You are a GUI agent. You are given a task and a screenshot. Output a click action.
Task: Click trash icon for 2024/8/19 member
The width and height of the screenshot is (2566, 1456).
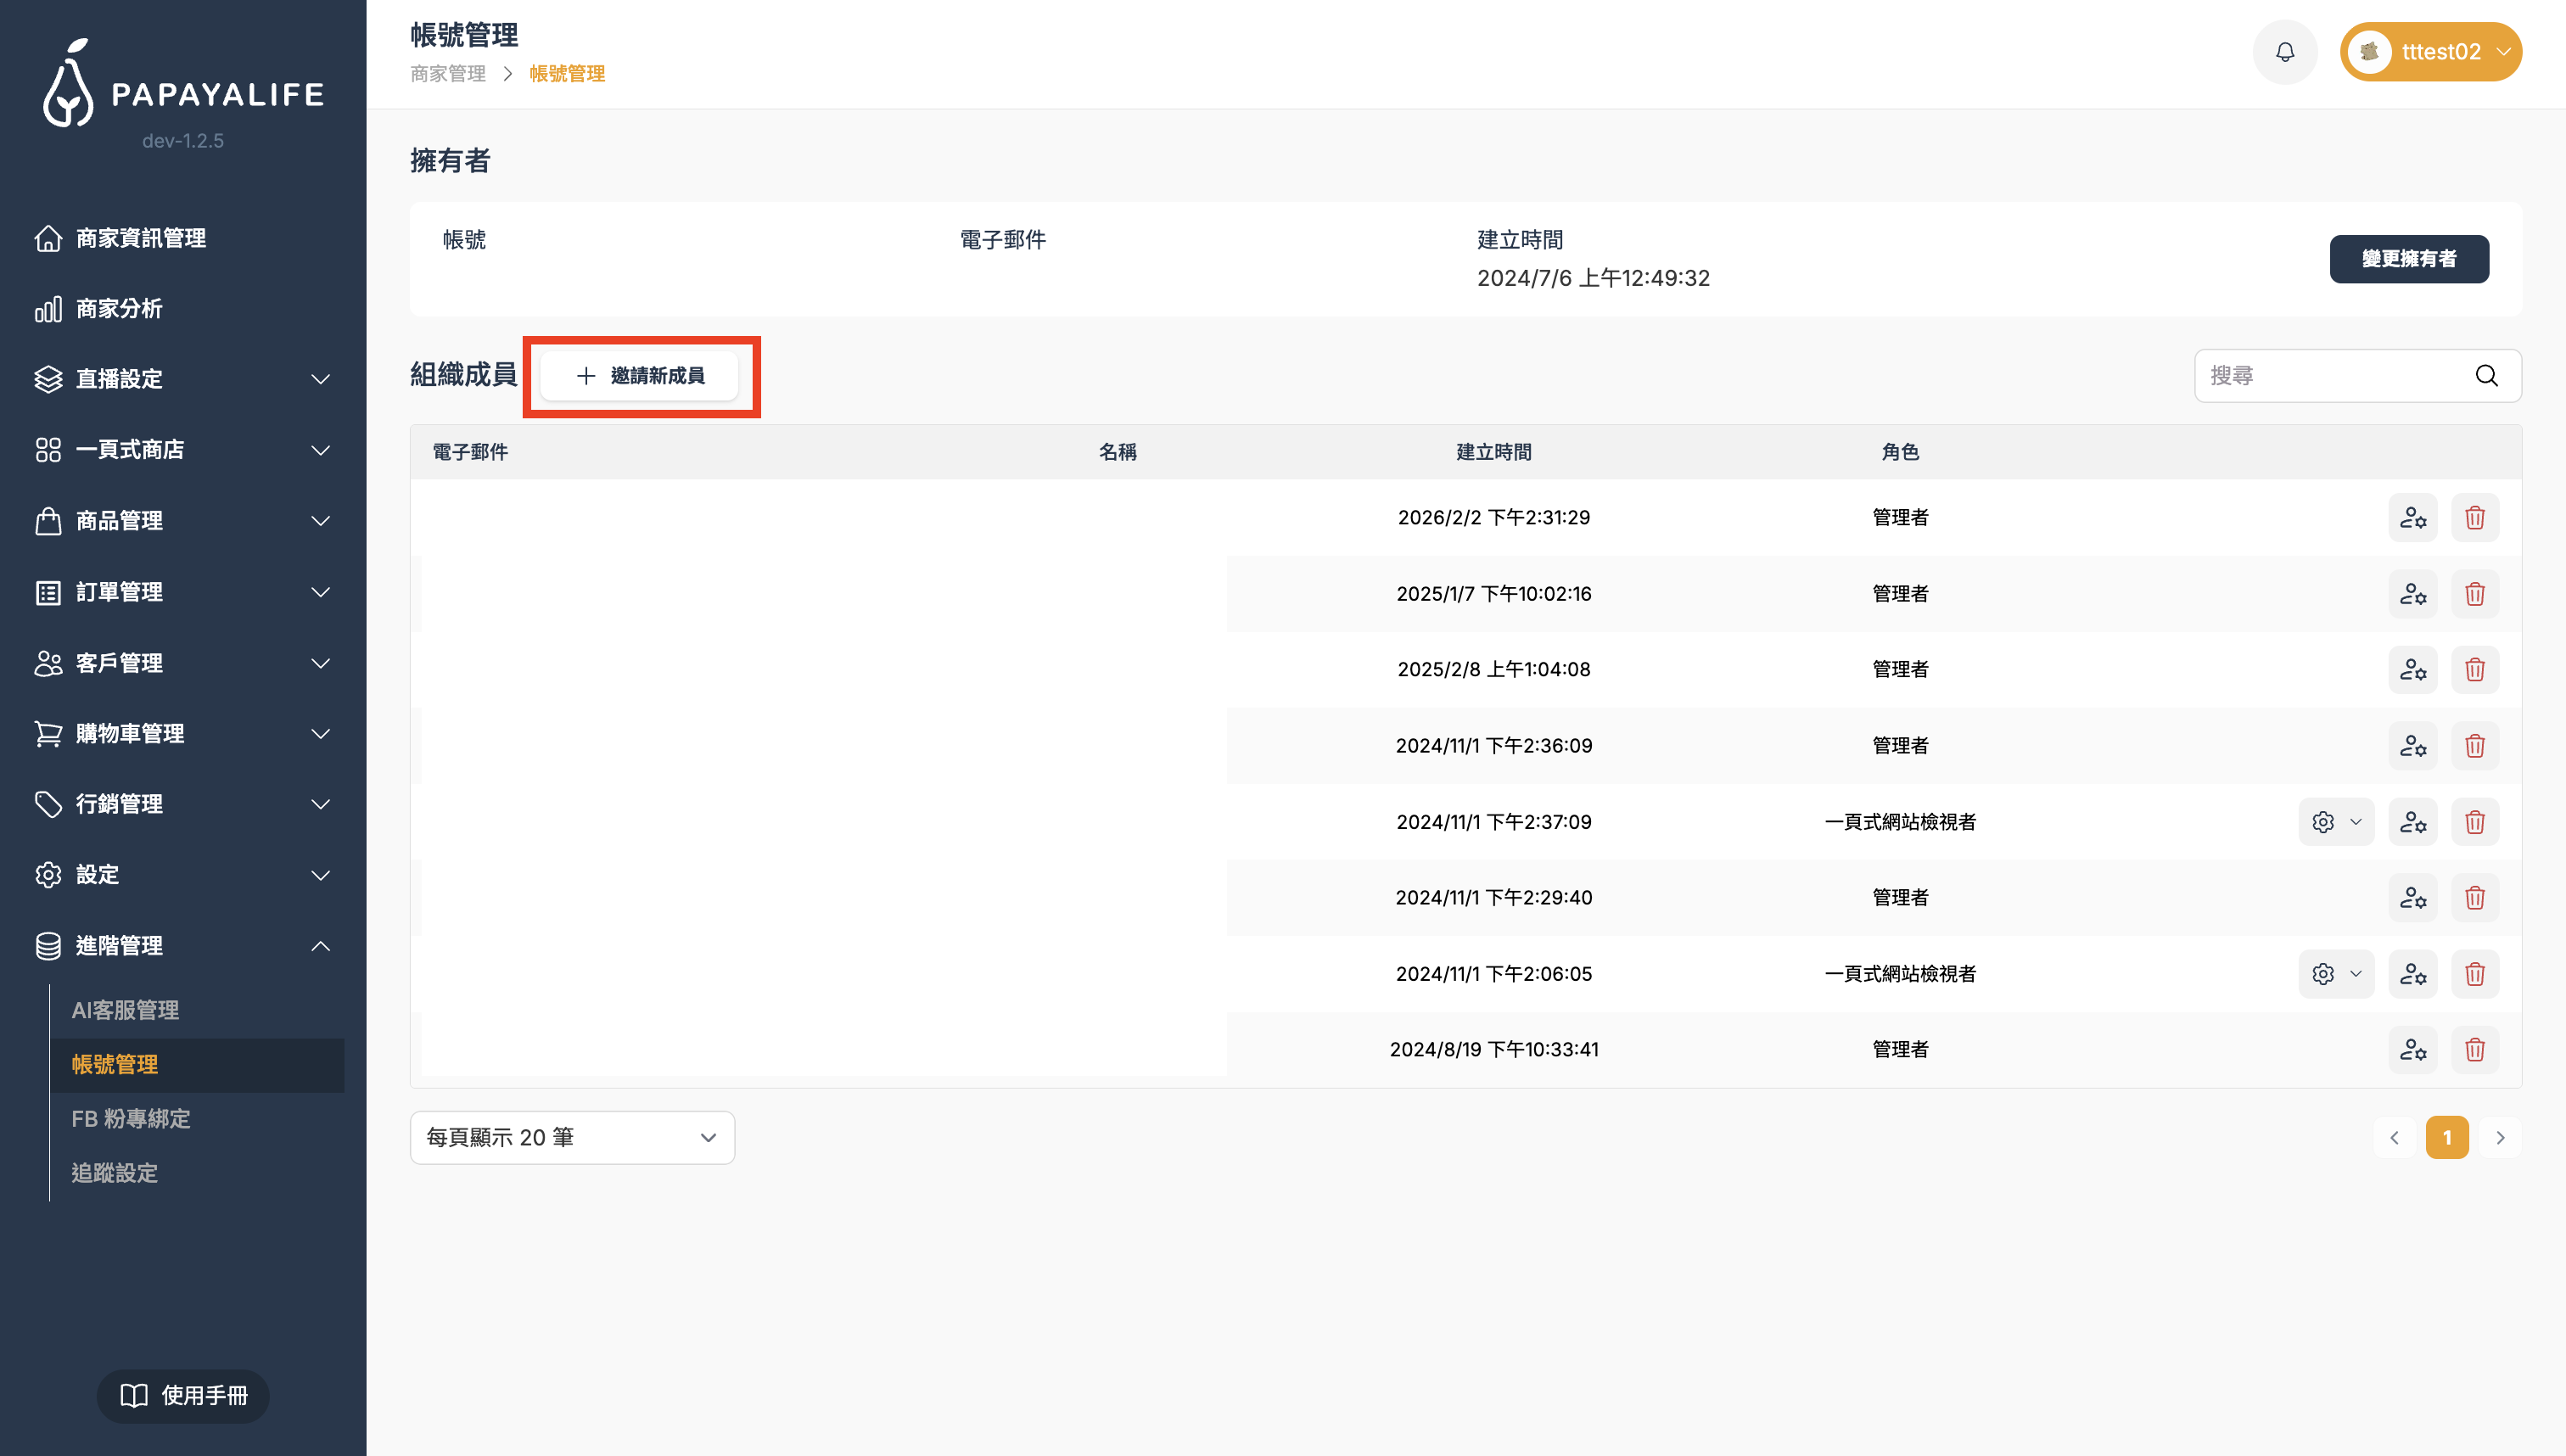[2475, 1050]
